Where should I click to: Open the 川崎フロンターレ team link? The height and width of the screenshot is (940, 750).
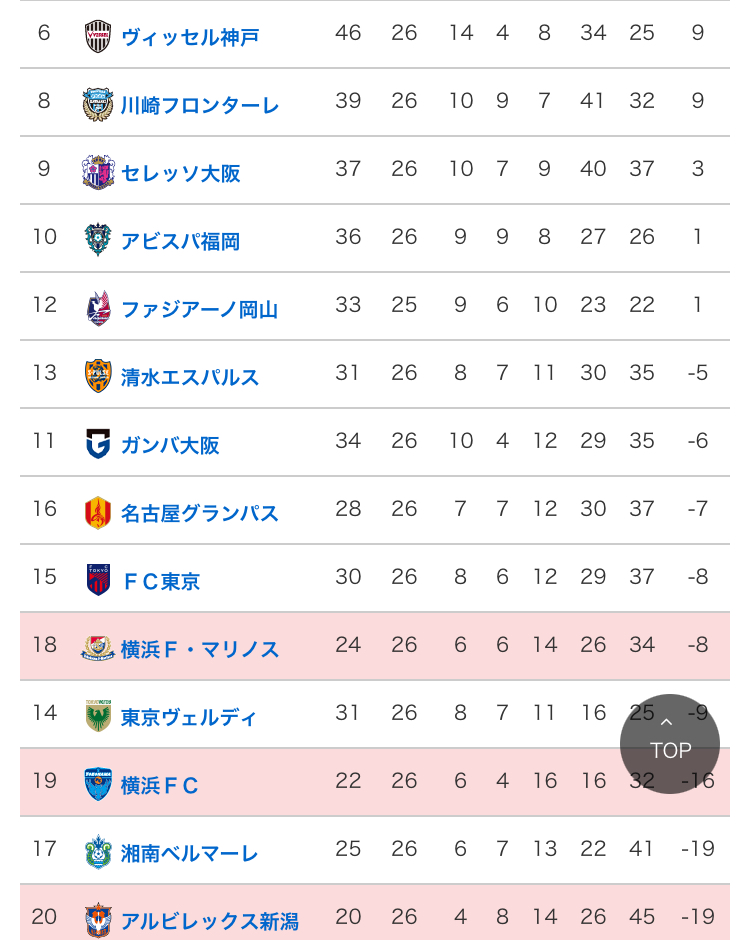click(200, 106)
